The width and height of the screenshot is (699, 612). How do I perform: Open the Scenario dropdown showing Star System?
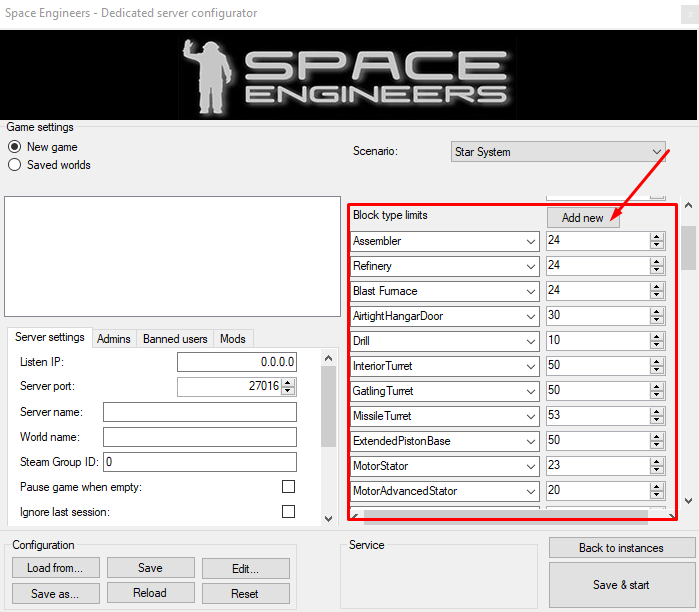(x=559, y=152)
